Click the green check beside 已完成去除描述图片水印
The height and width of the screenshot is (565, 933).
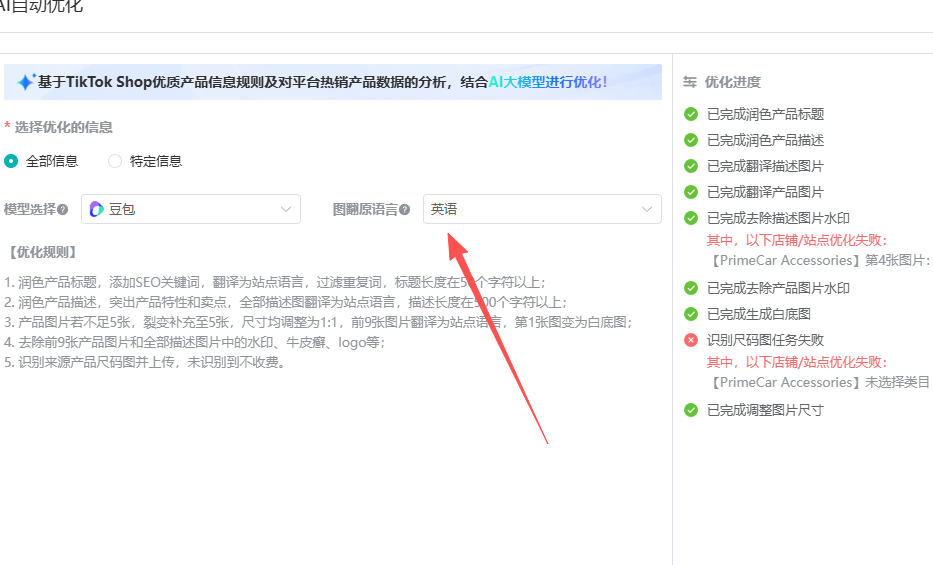pyautogui.click(x=691, y=218)
